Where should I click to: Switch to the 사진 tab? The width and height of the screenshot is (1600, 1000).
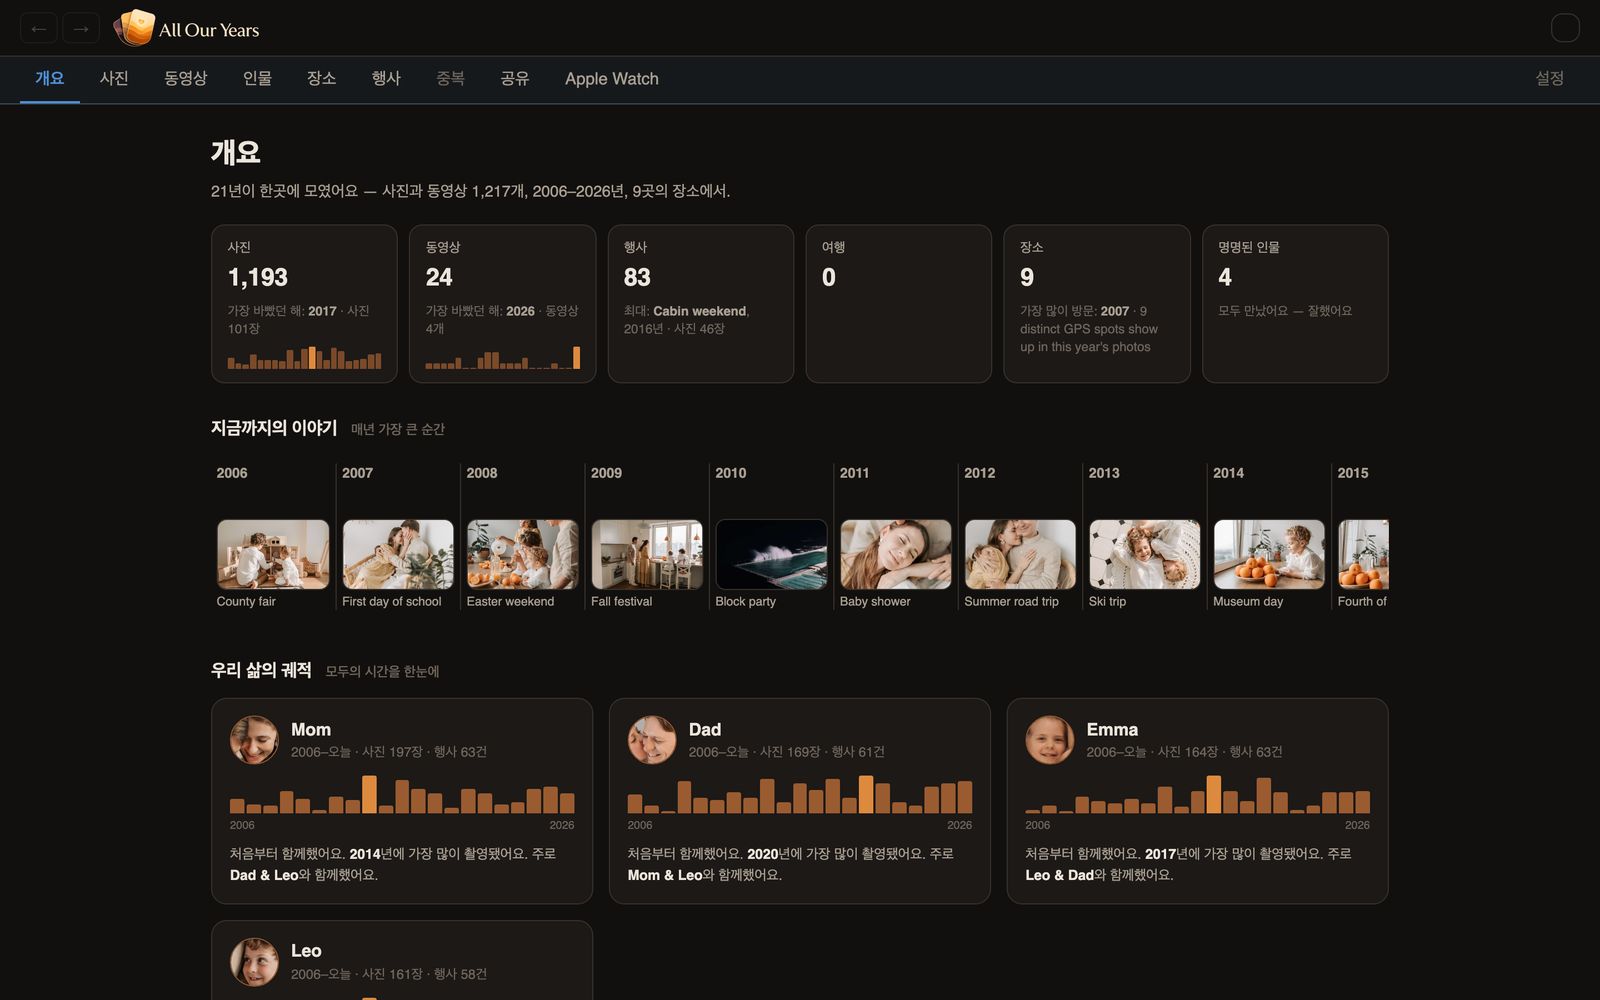114,79
